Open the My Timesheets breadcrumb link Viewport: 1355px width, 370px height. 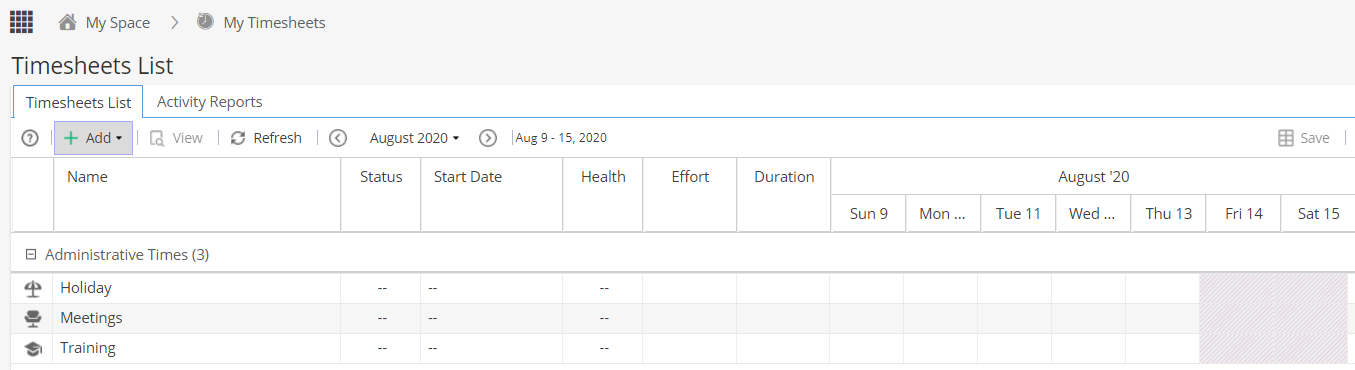pyautogui.click(x=274, y=22)
